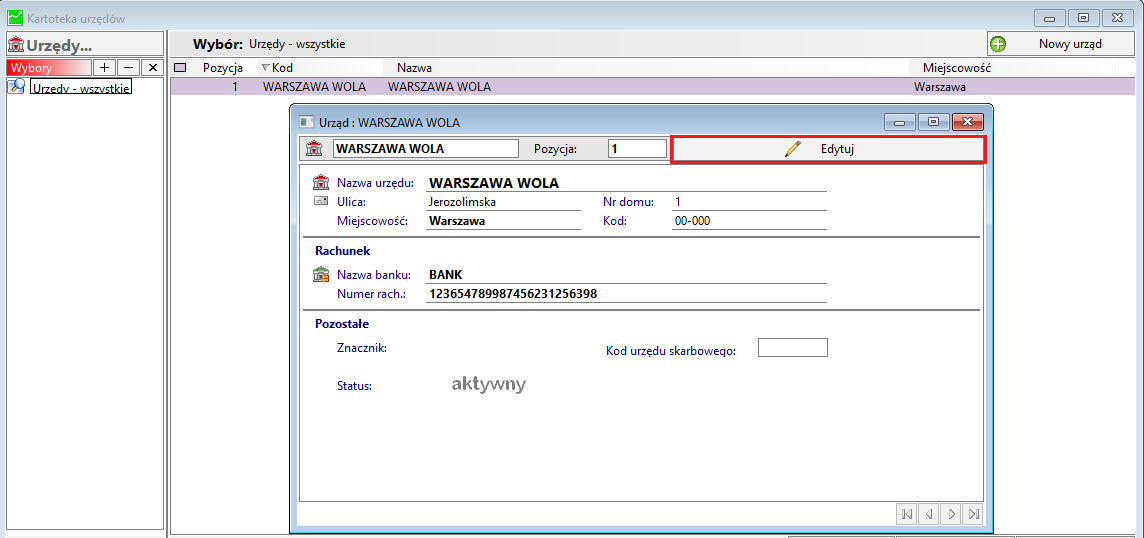The image size is (1144, 538).
Task: Select Urzędy - wszystkie tree item
Action: 80,88
